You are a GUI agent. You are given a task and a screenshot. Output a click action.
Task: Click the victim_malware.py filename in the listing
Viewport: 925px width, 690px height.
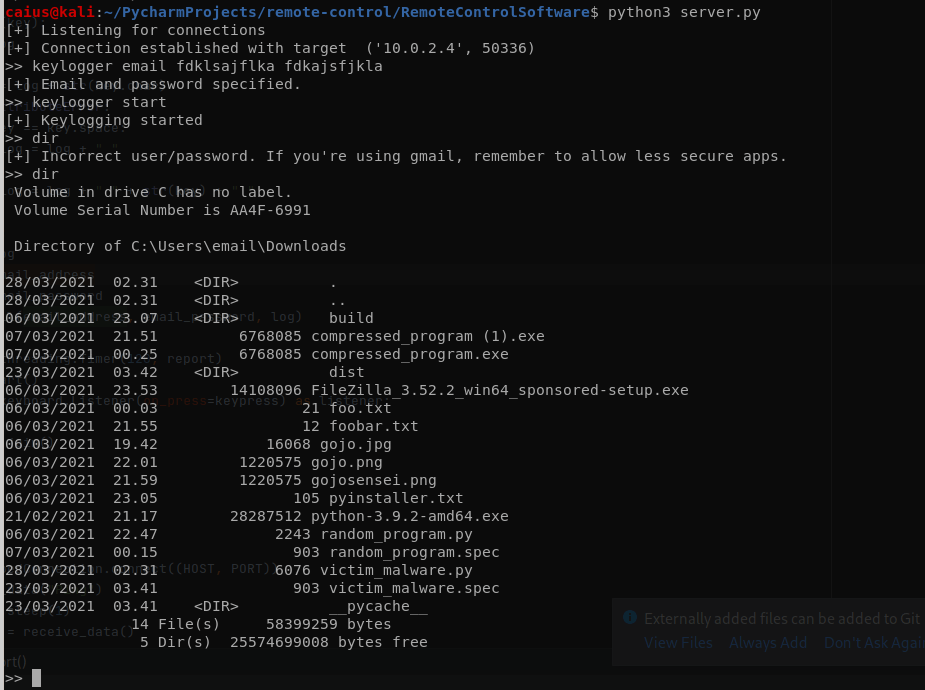400,570
